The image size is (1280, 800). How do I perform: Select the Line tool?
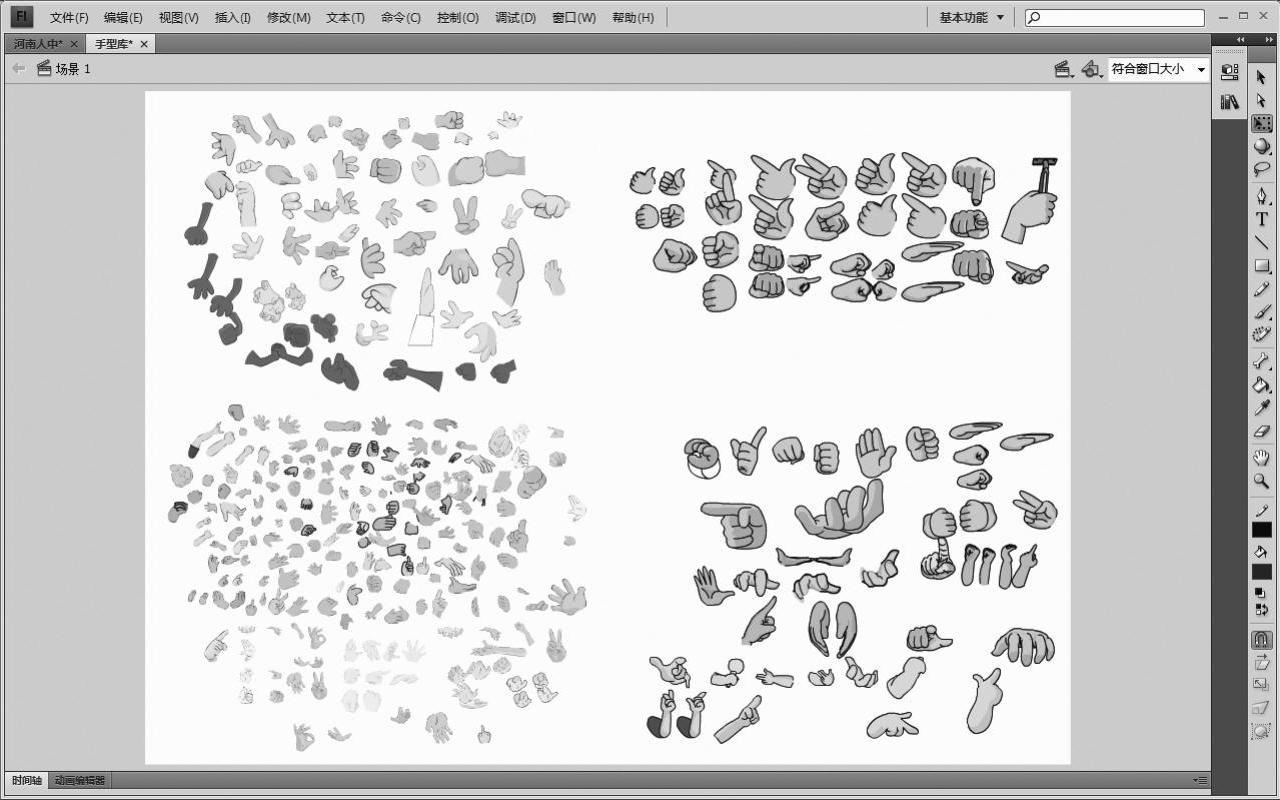(1261, 242)
